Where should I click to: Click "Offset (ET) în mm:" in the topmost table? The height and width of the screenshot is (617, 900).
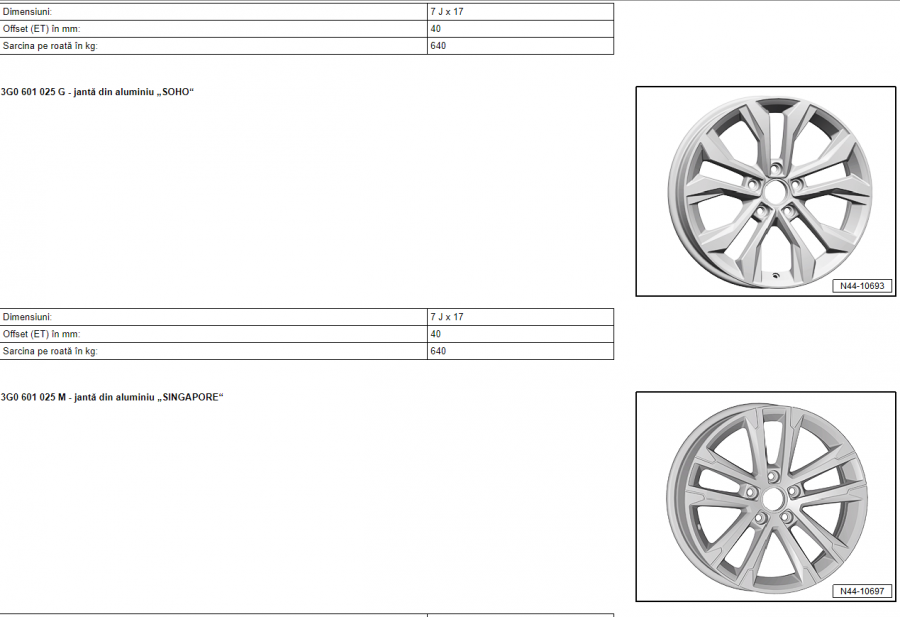click(41, 29)
